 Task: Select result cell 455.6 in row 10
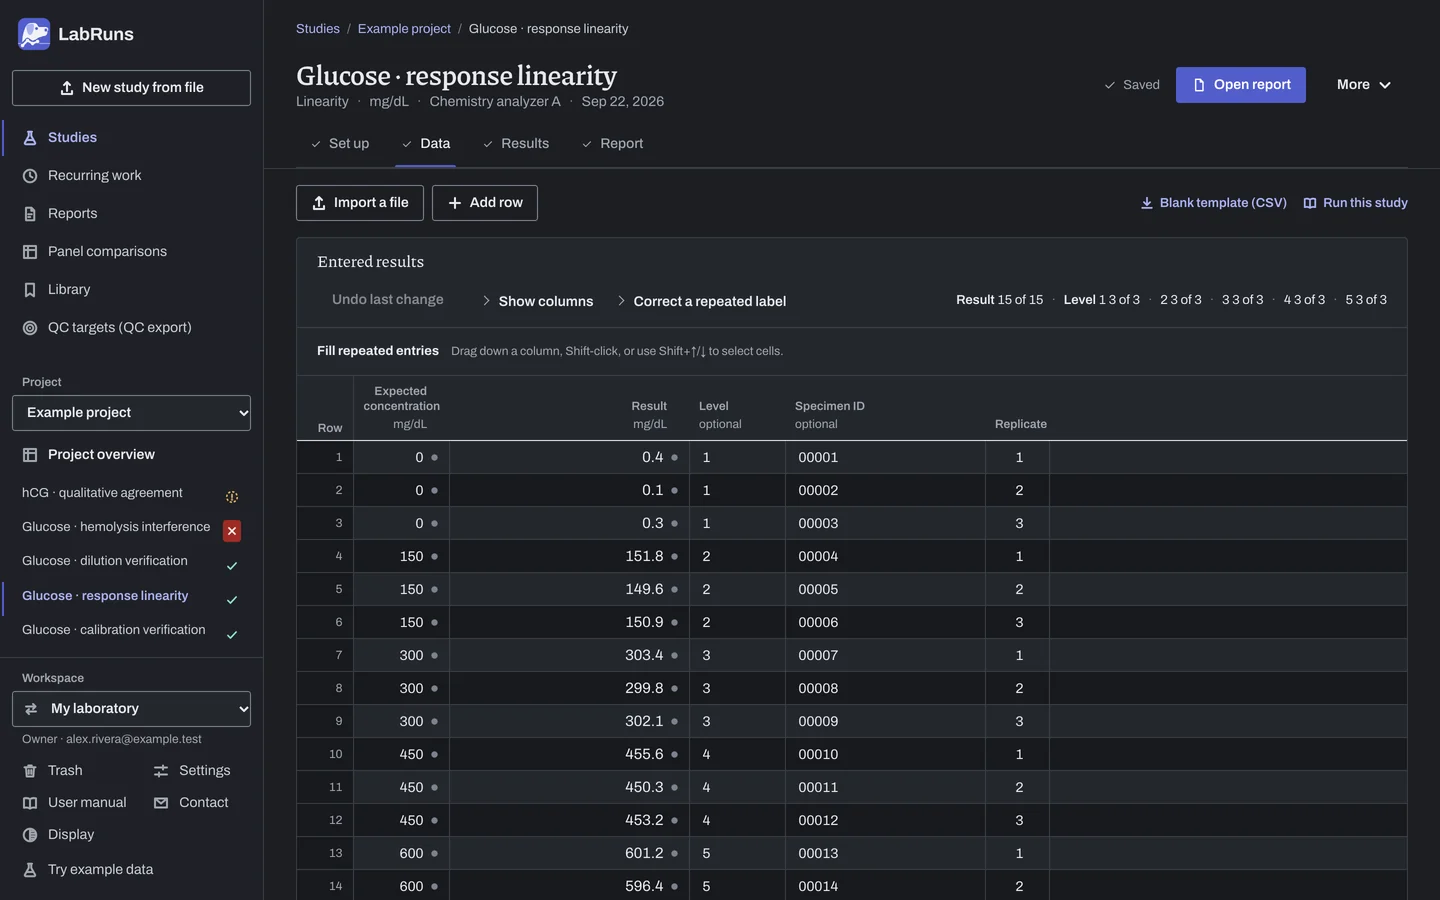pyautogui.click(x=569, y=754)
